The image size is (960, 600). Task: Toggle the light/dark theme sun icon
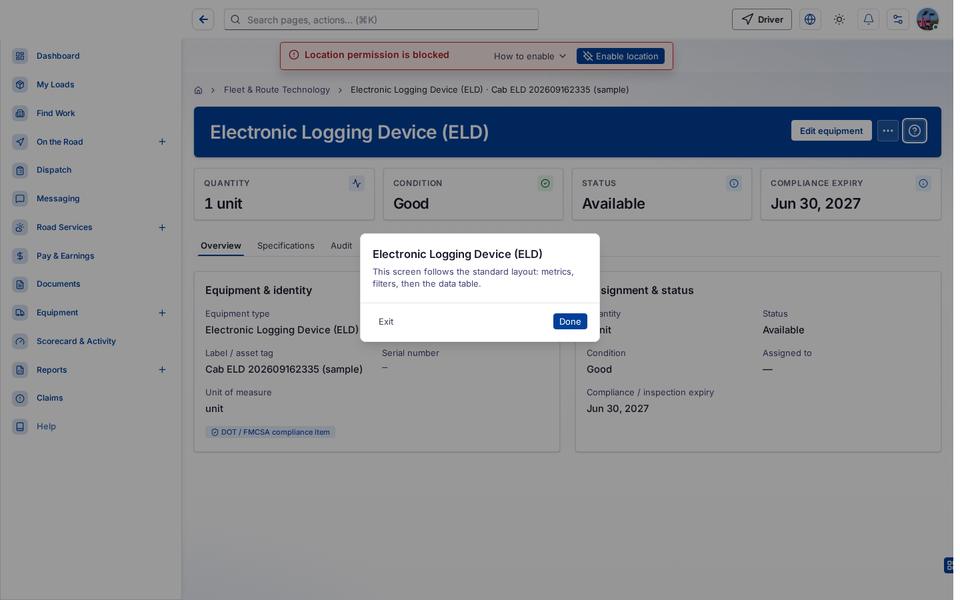point(839,20)
